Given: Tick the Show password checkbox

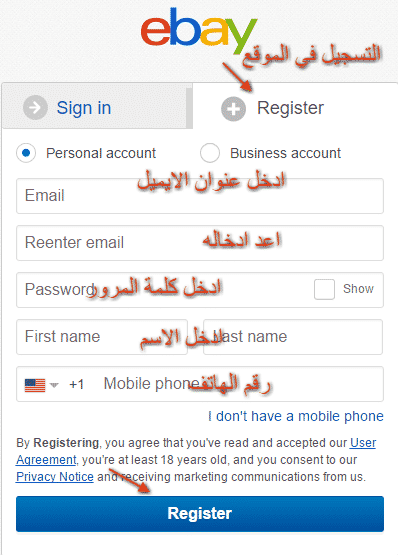Looking at the screenshot, I should (x=324, y=289).
